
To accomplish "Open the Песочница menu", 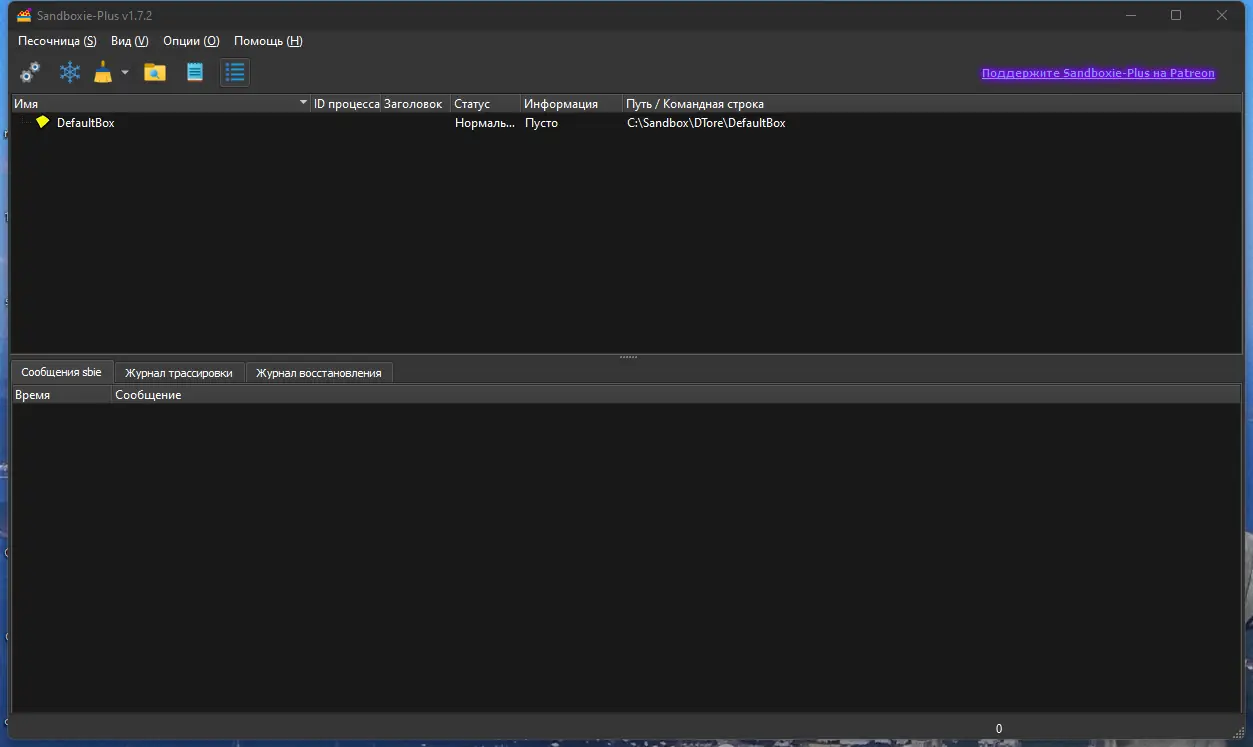I will (x=57, y=41).
